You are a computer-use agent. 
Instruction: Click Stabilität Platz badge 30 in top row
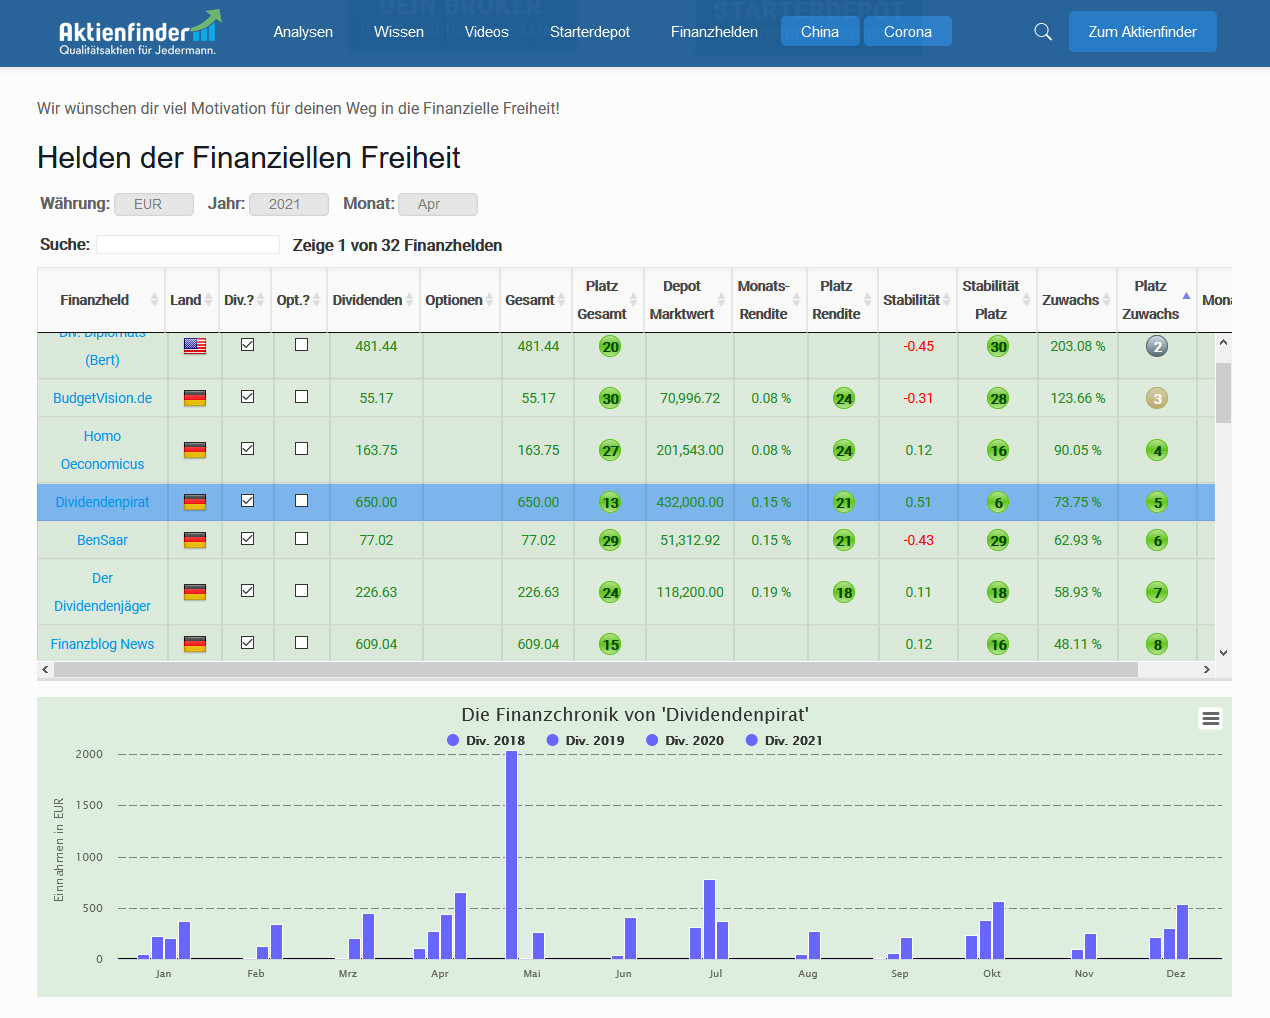(998, 346)
